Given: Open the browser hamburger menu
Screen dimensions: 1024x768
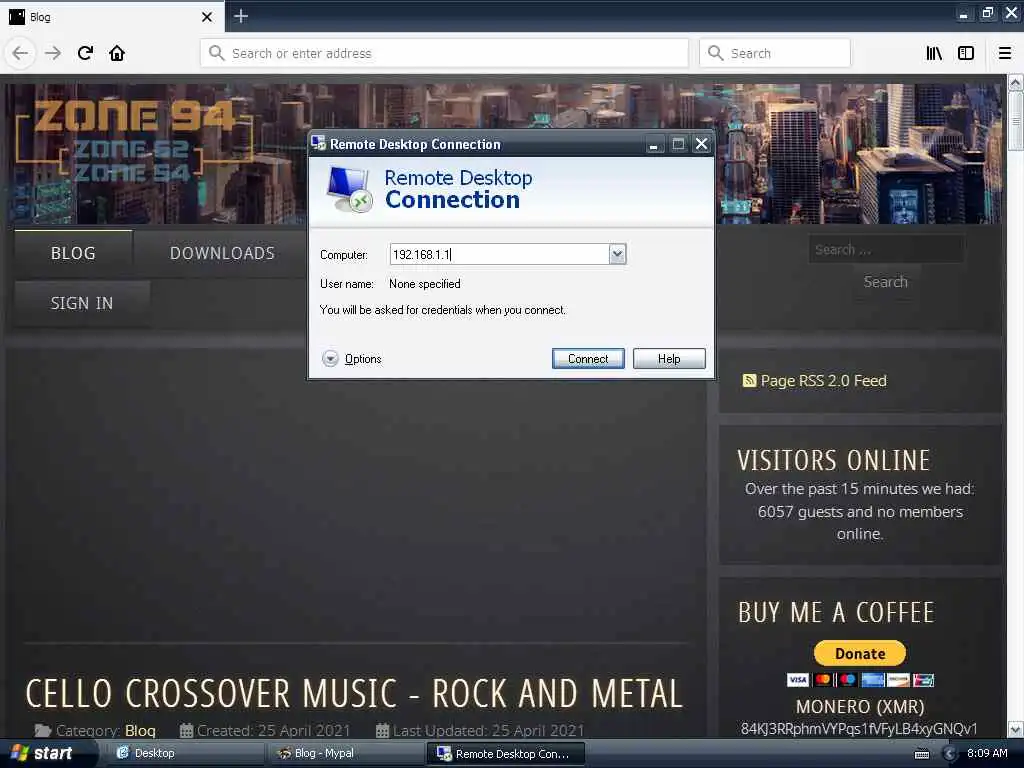Looking at the screenshot, I should pyautogui.click(x=1004, y=53).
